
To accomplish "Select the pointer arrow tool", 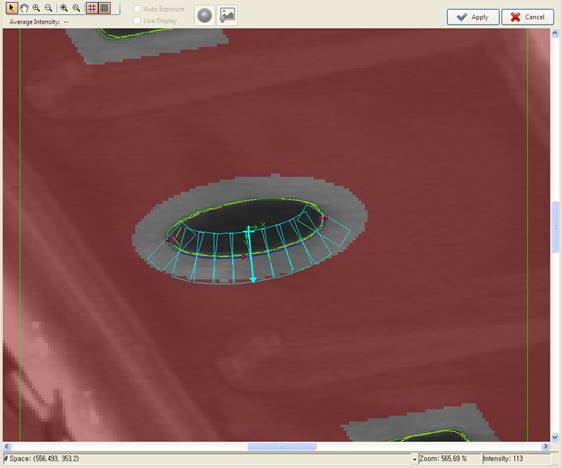I will pyautogui.click(x=11, y=8).
